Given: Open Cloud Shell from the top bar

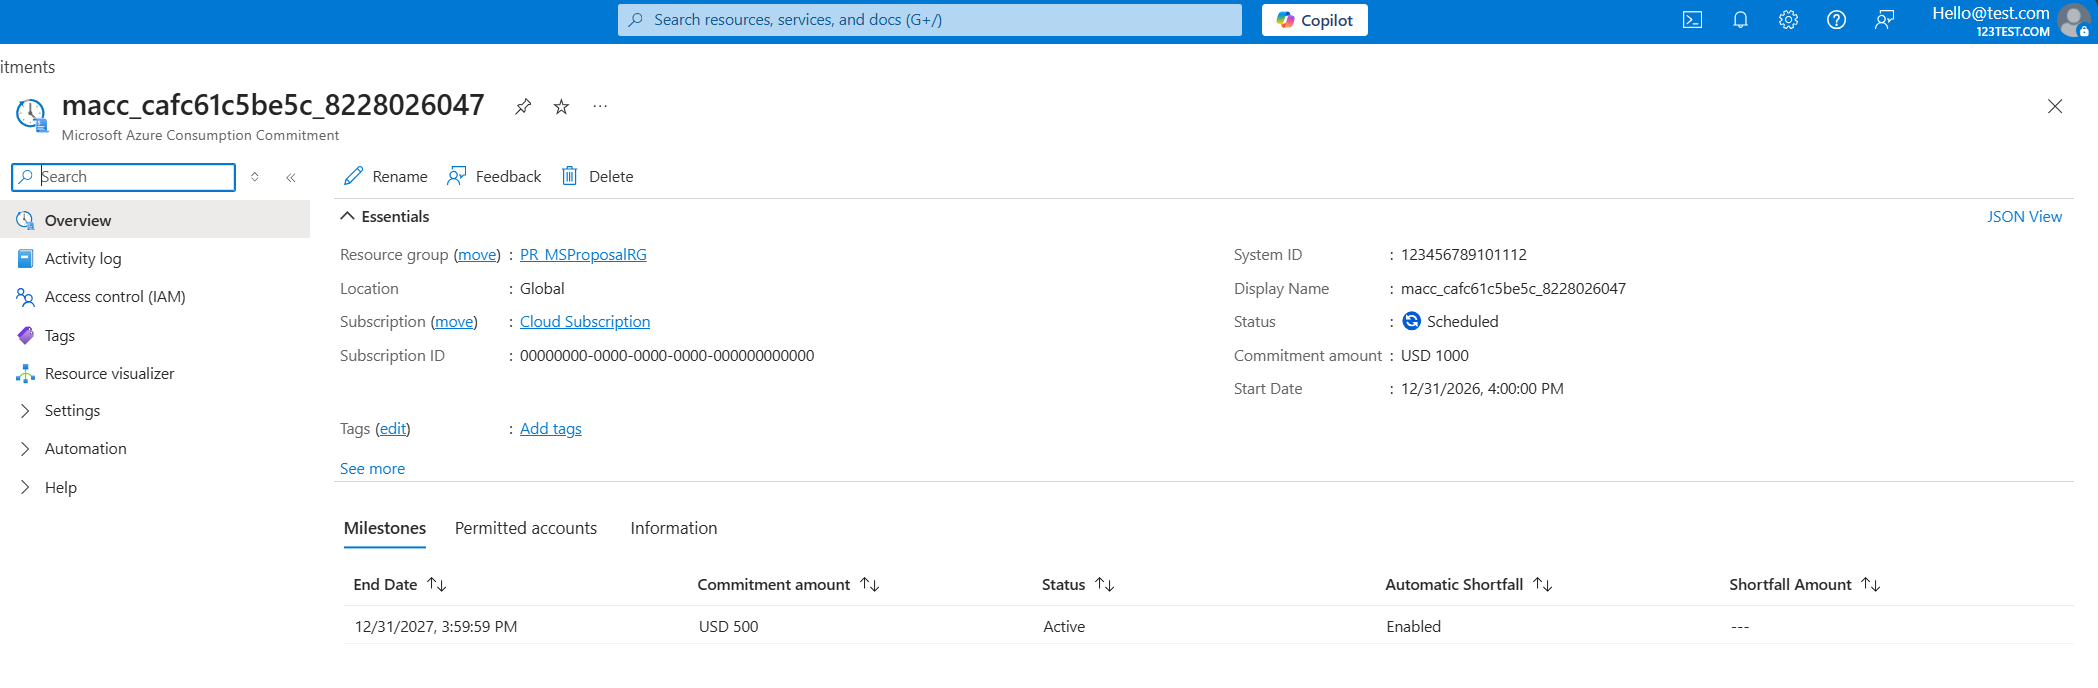Looking at the screenshot, I should point(1692,20).
